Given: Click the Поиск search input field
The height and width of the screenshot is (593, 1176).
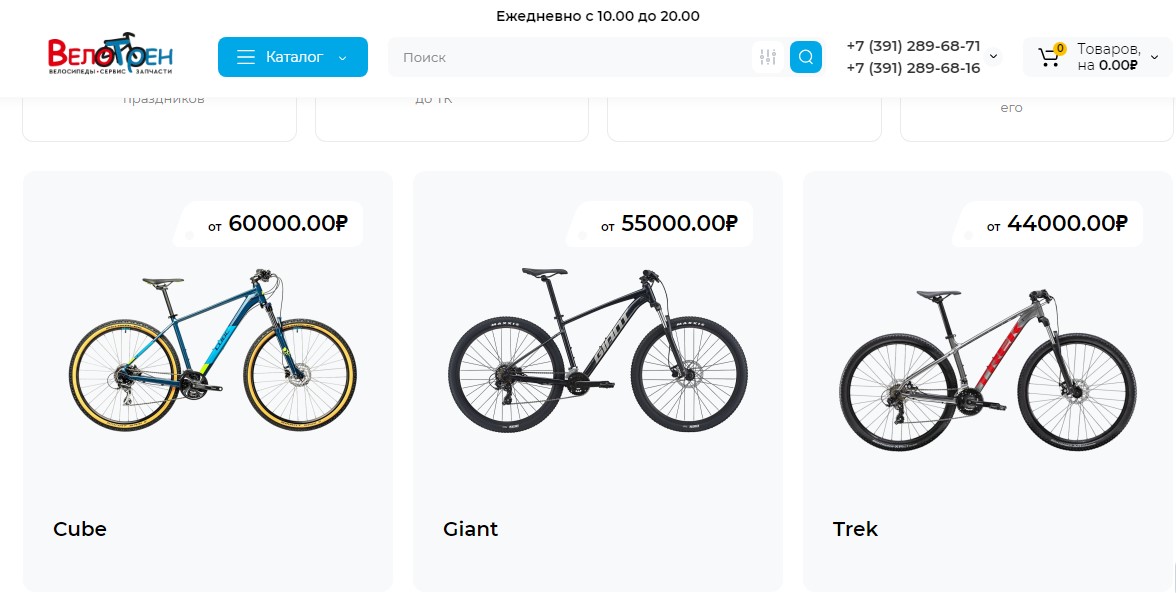Looking at the screenshot, I should pos(570,57).
